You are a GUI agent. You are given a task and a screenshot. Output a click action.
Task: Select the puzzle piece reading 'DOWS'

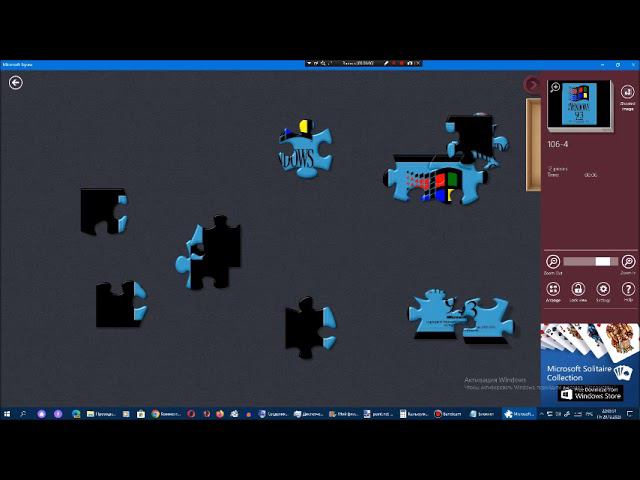(x=305, y=149)
